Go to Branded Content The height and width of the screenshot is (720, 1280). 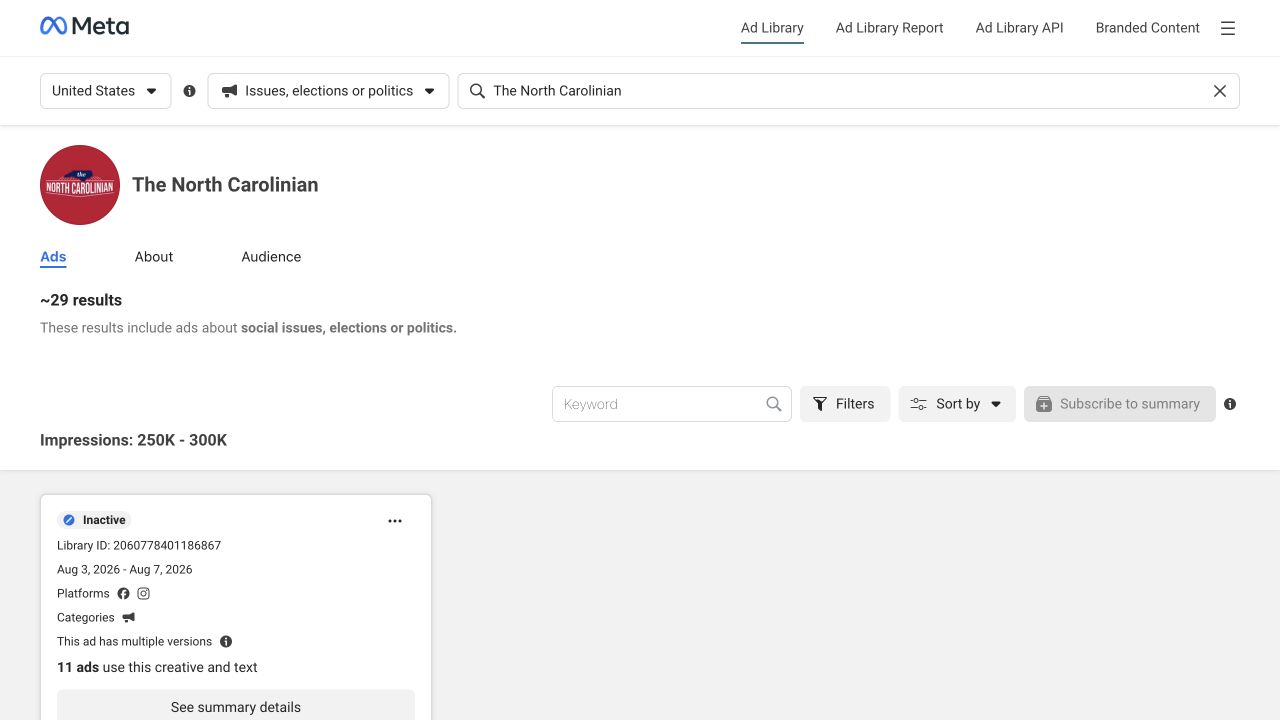[x=1148, y=28]
